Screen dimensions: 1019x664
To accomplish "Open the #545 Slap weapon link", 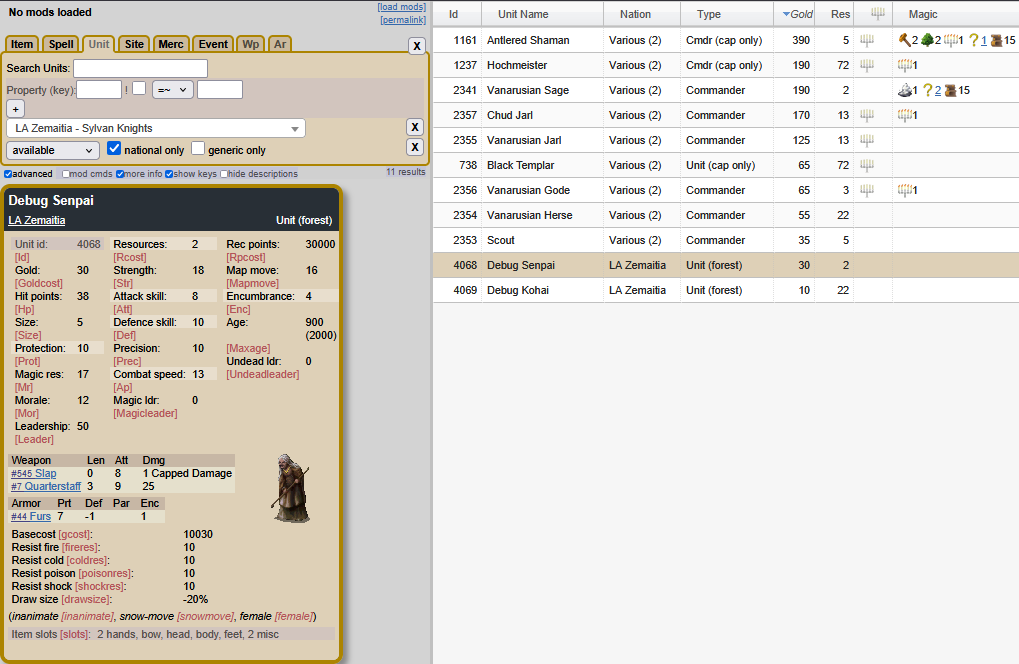I will [x=34, y=474].
